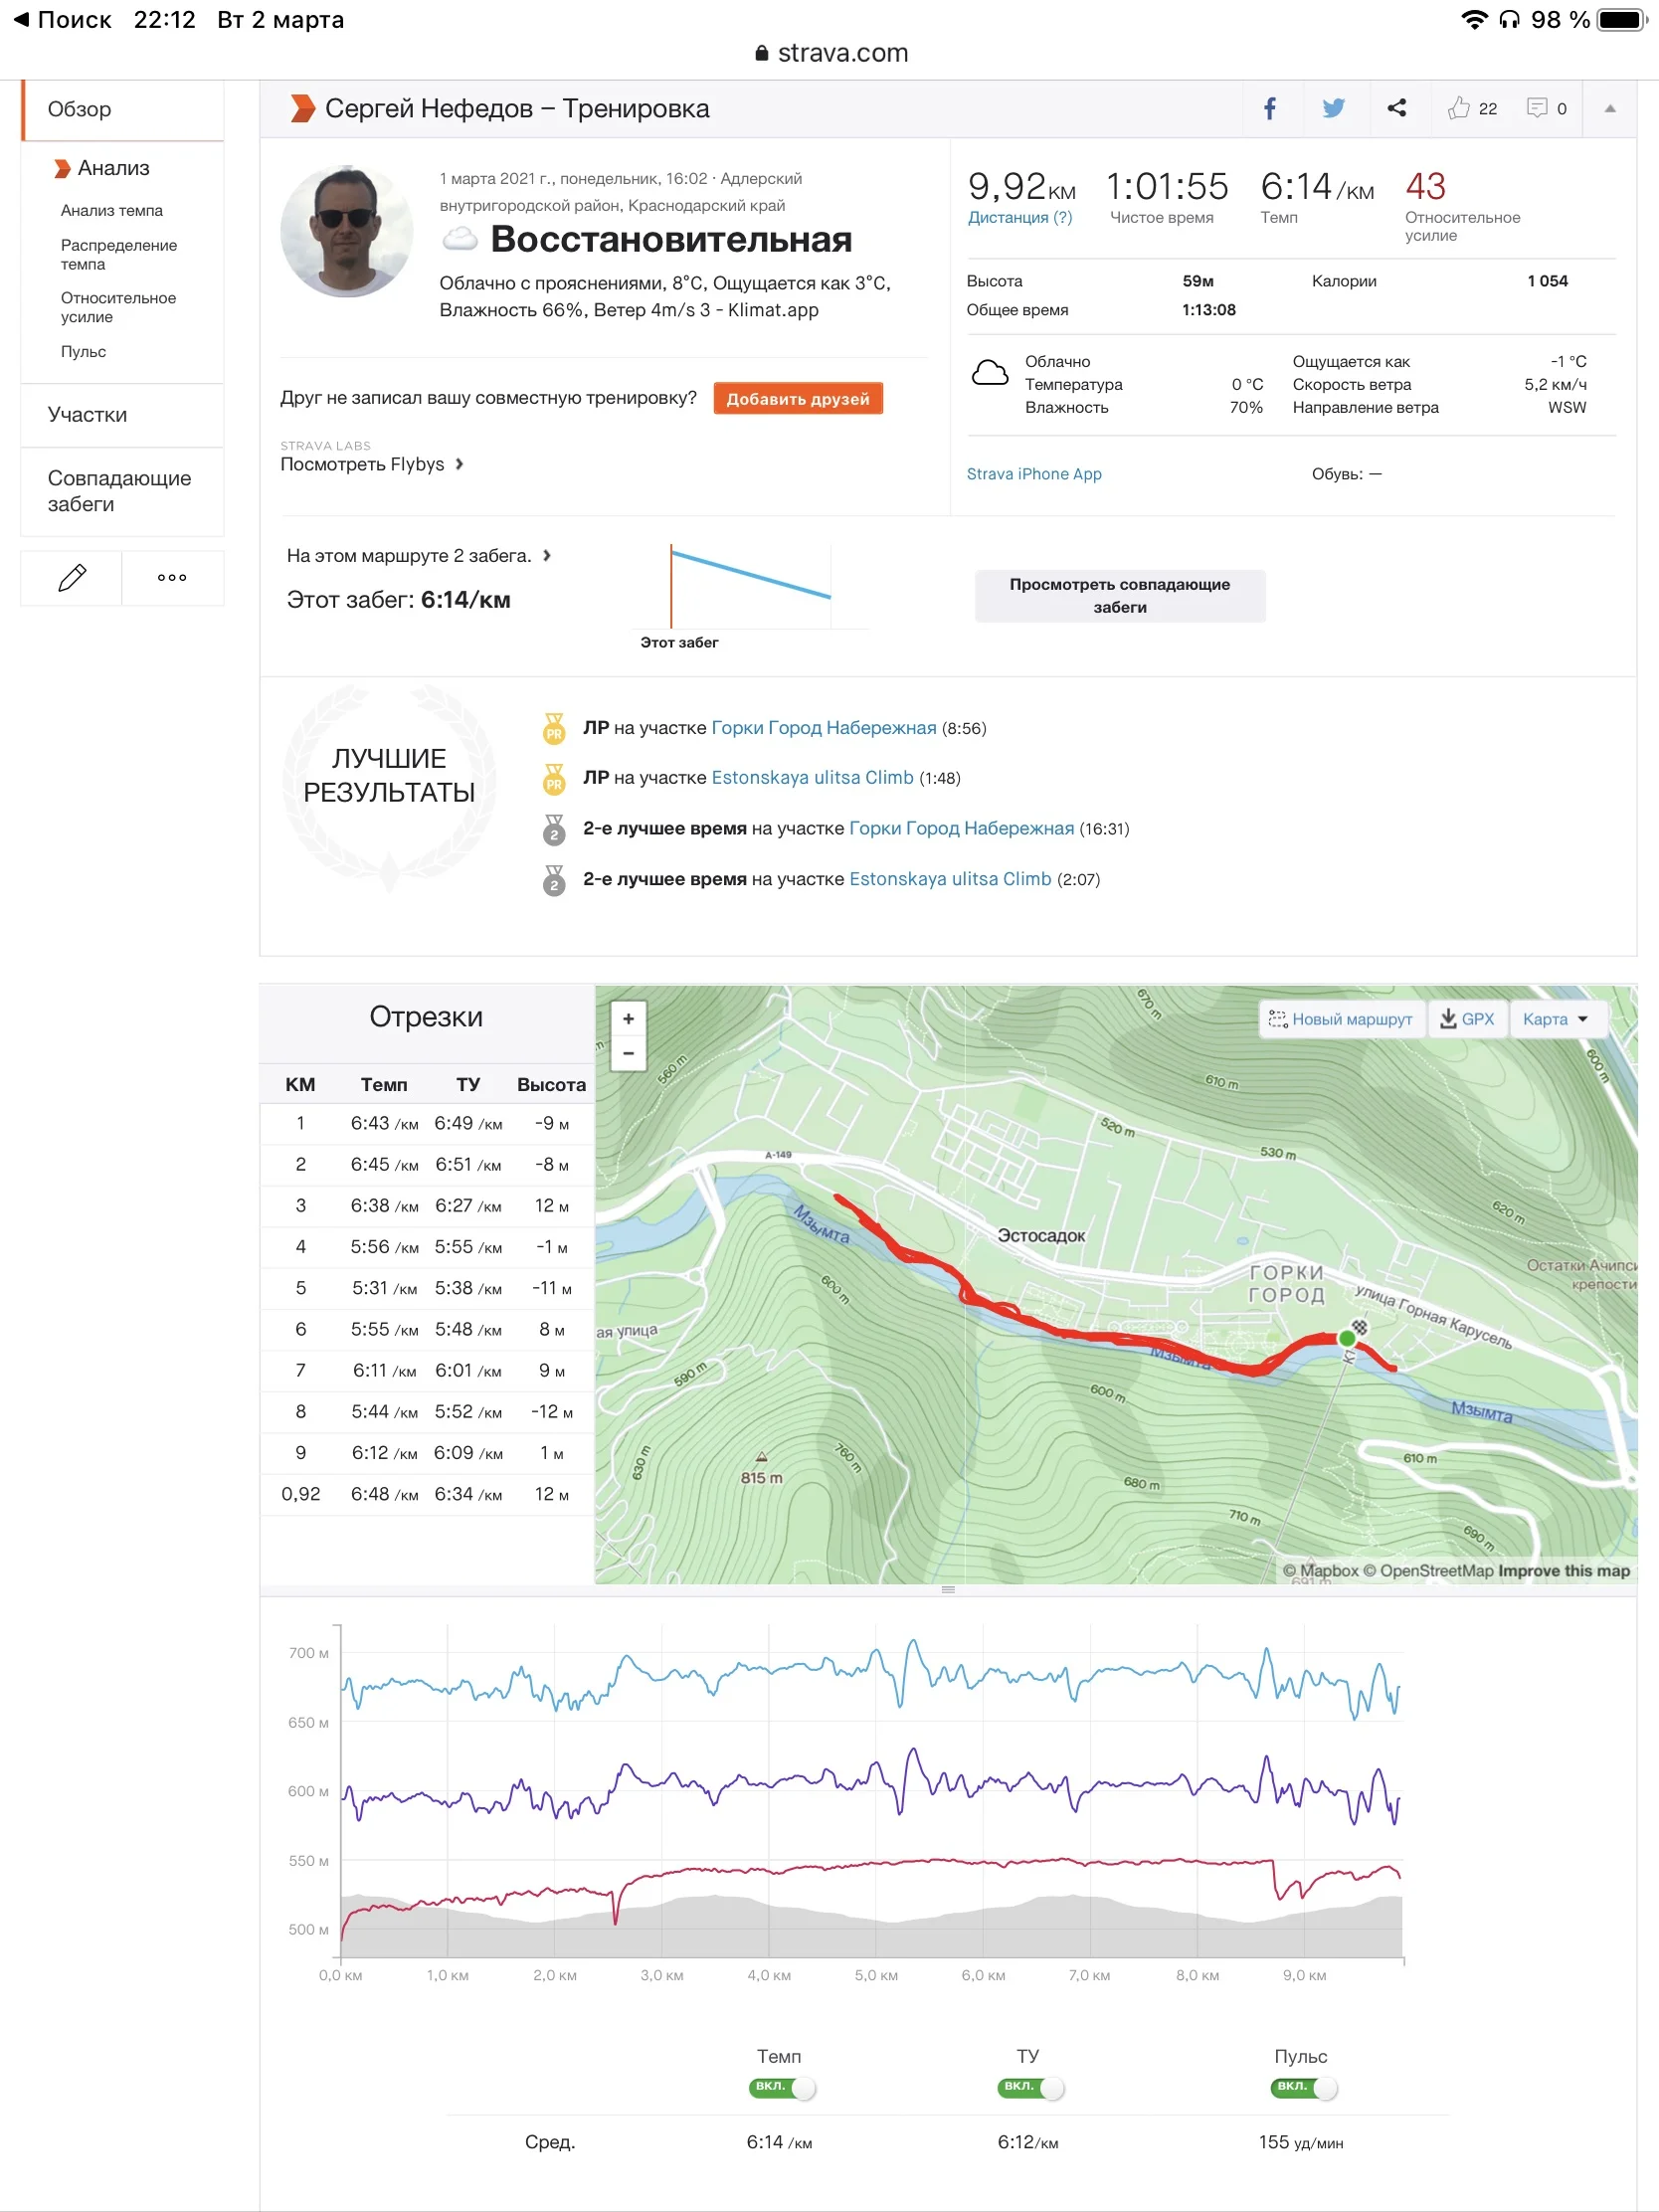
Task: Toggle the Темп chart switch
Action: coord(782,2088)
